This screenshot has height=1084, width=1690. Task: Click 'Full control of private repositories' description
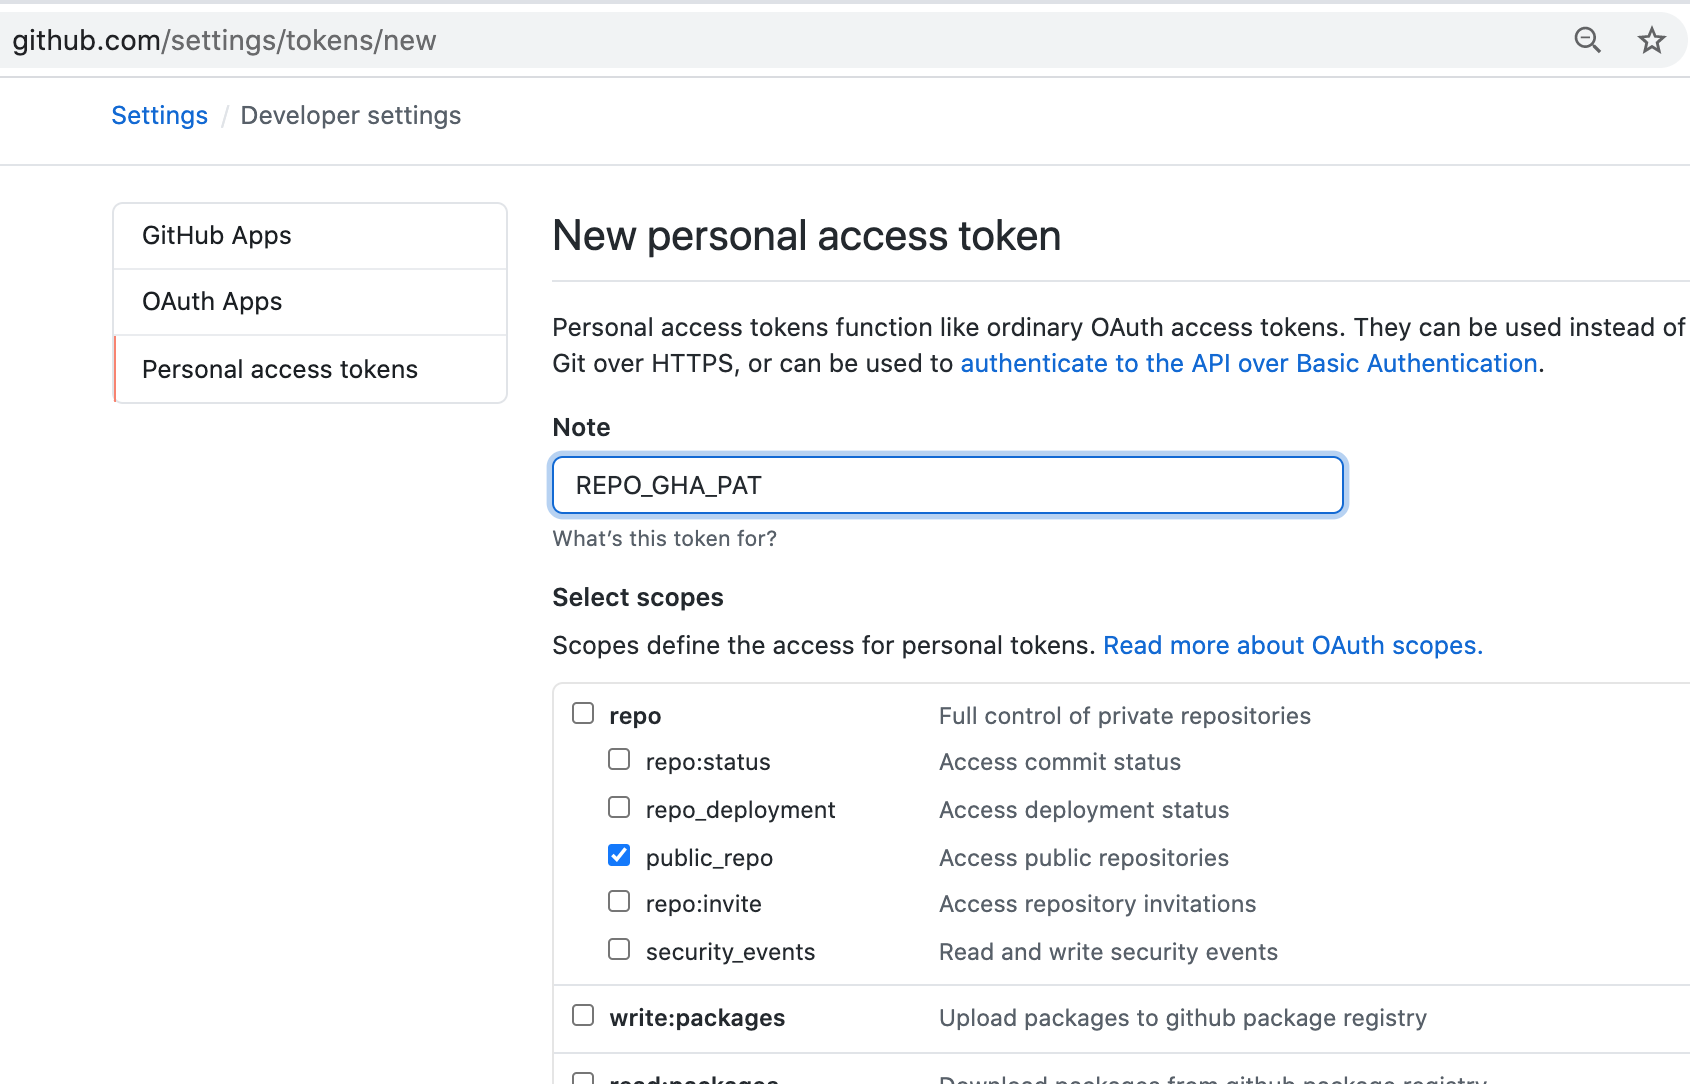(1125, 716)
